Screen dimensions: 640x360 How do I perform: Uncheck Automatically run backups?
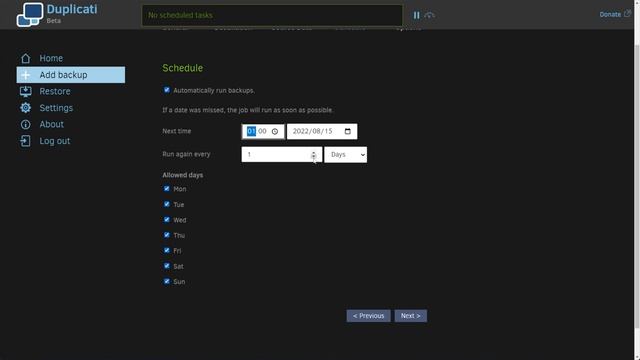coord(167,90)
